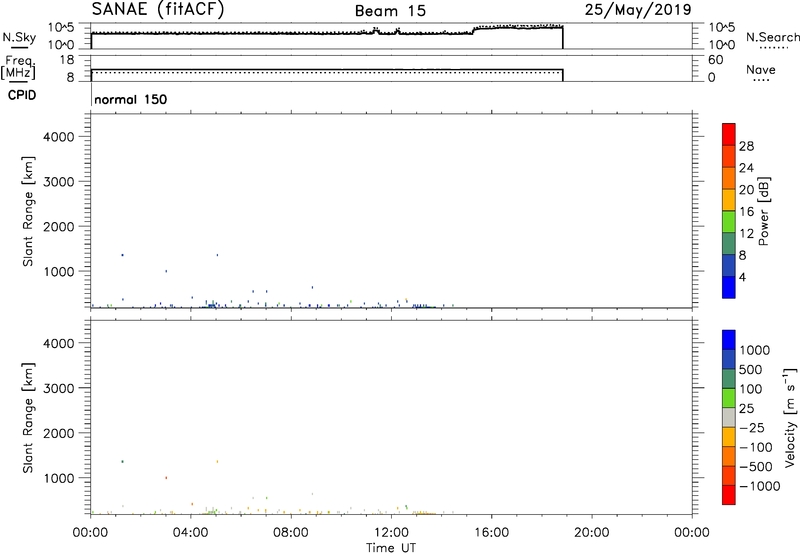
Task: Select the Power [dB] colorbar title
Action: tap(763, 211)
